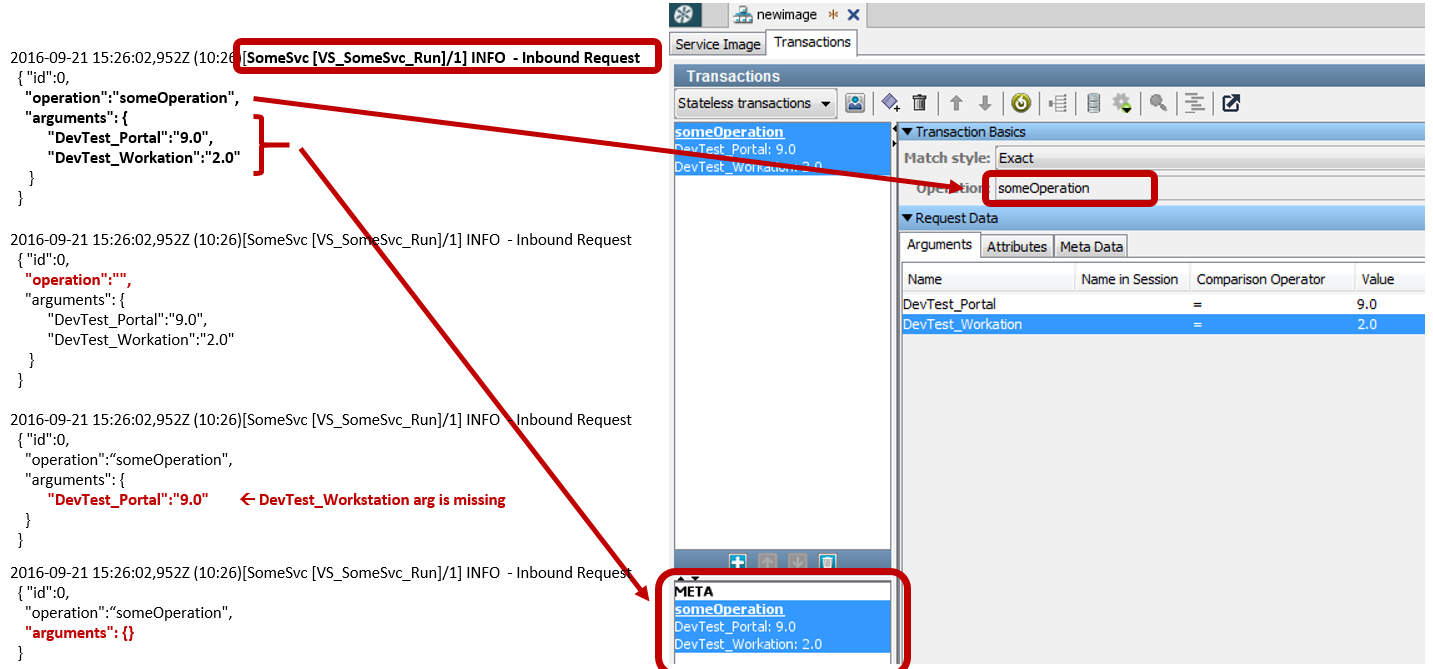The width and height of the screenshot is (1433, 669).
Task: Click the grey up arrow below transaction list
Action: coord(768,562)
